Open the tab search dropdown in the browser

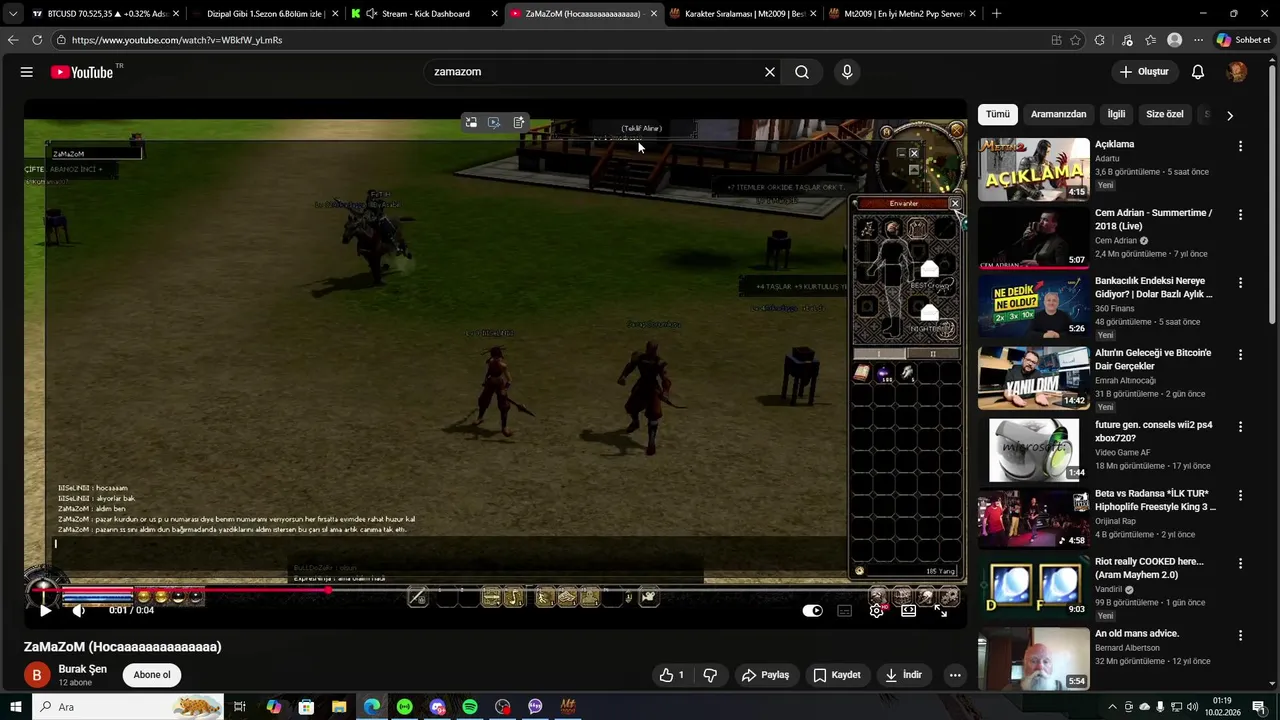click(12, 14)
